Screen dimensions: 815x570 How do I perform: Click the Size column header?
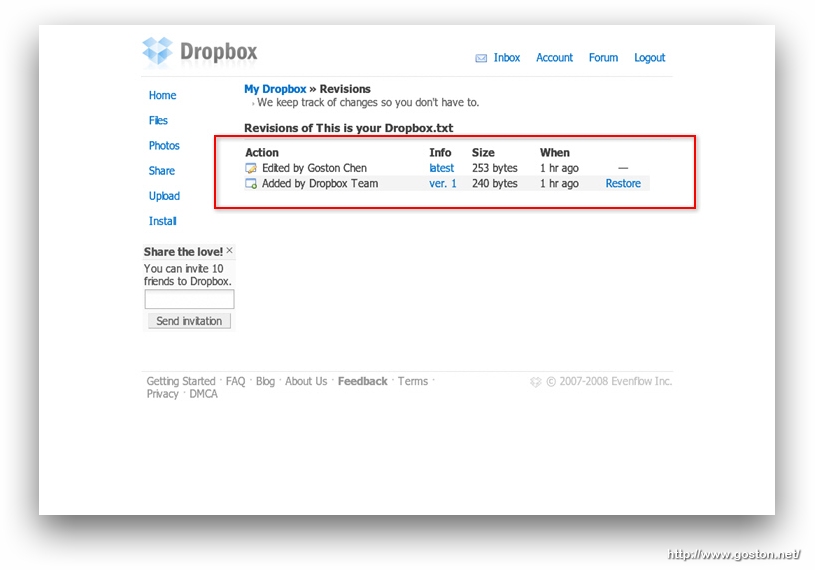click(x=483, y=153)
